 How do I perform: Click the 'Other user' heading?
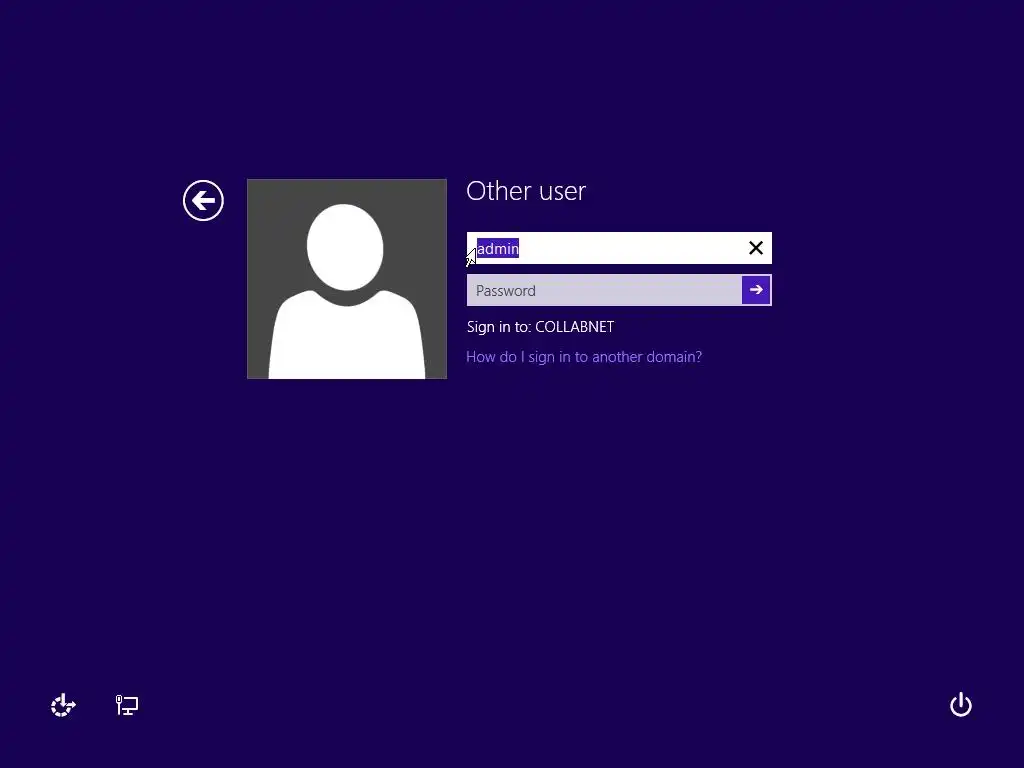pos(526,191)
